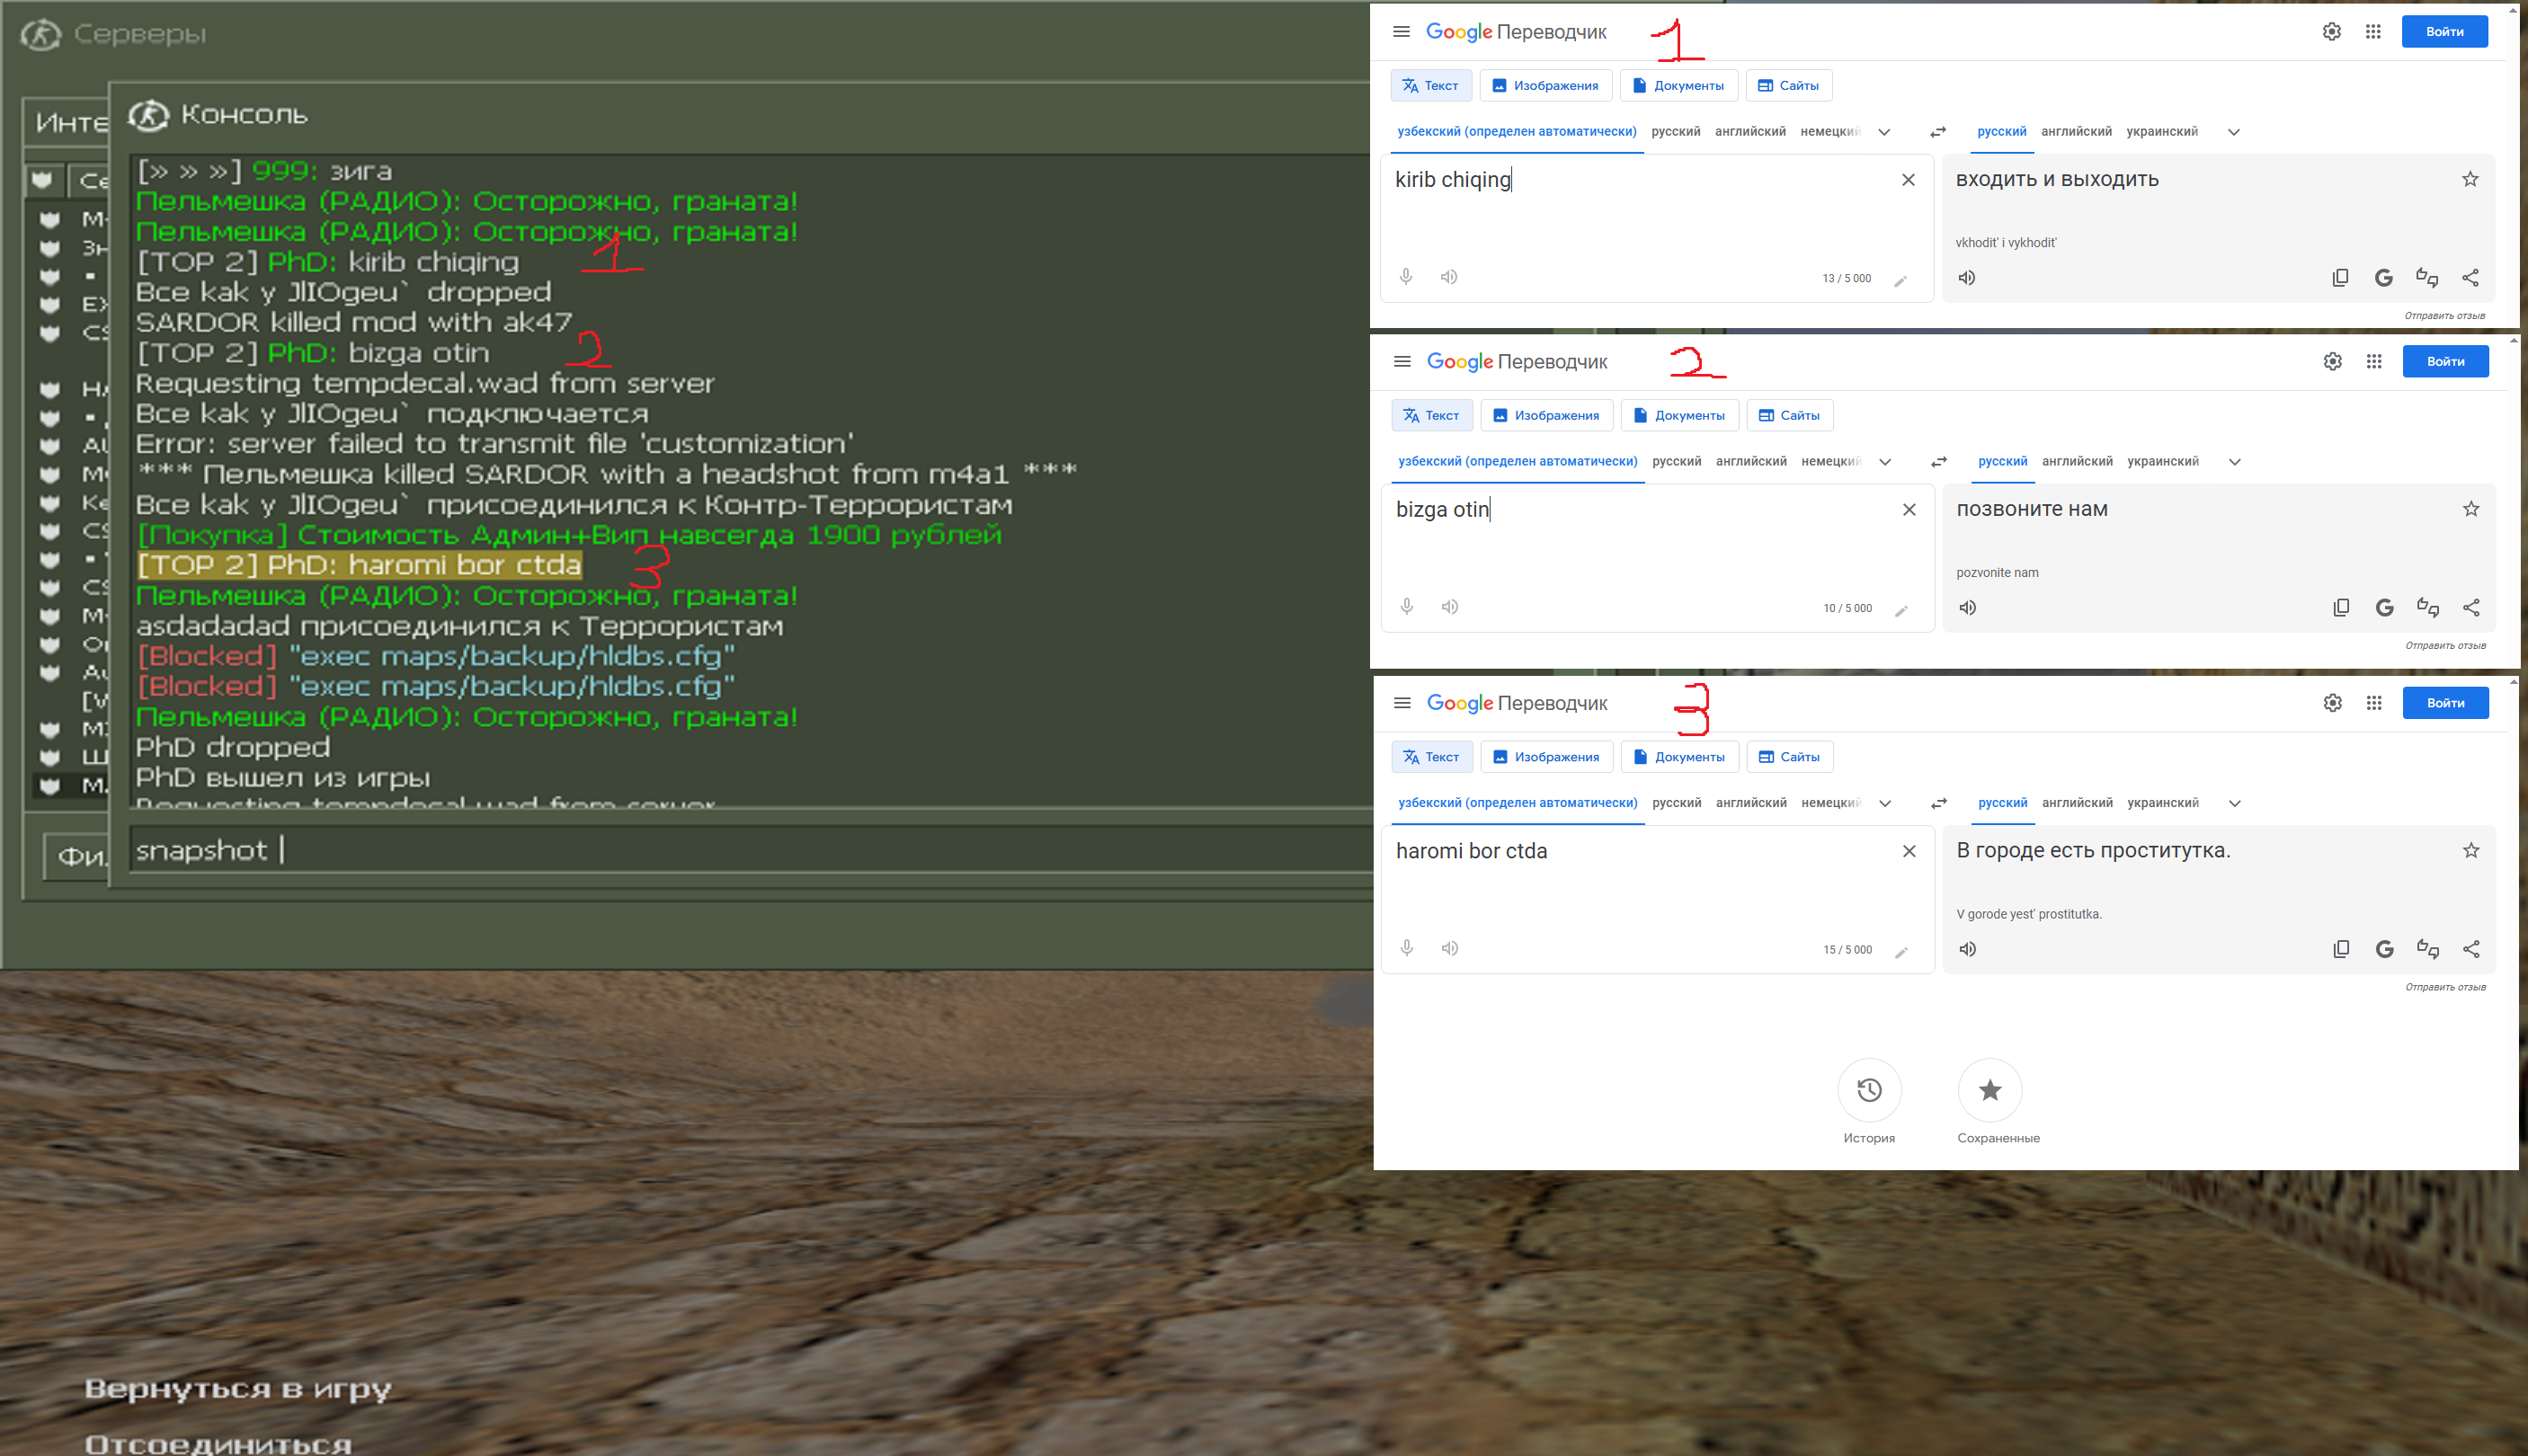Open Google apps grid in top translator panel

click(2373, 32)
